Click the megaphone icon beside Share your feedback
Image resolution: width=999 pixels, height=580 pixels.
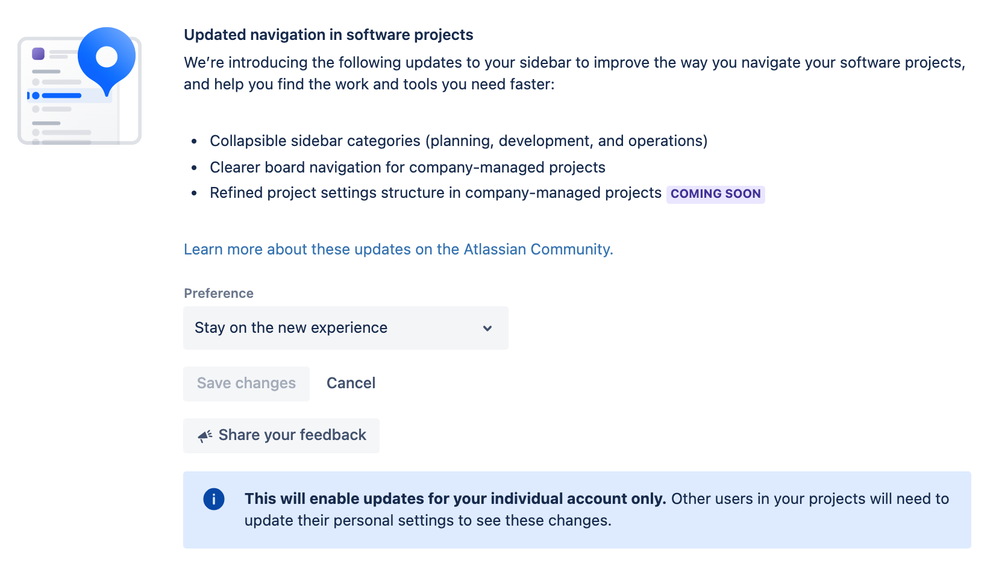pos(205,436)
